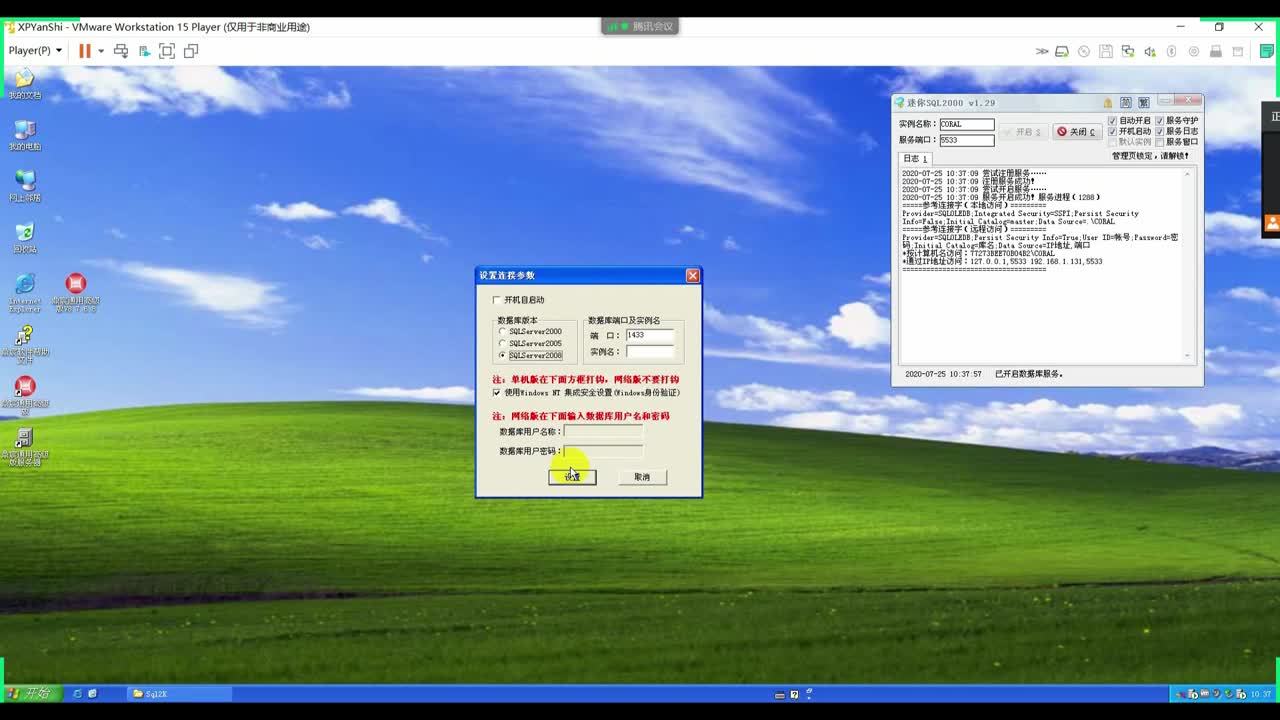Open 回收站 desktop icon
1280x720 pixels.
25,237
